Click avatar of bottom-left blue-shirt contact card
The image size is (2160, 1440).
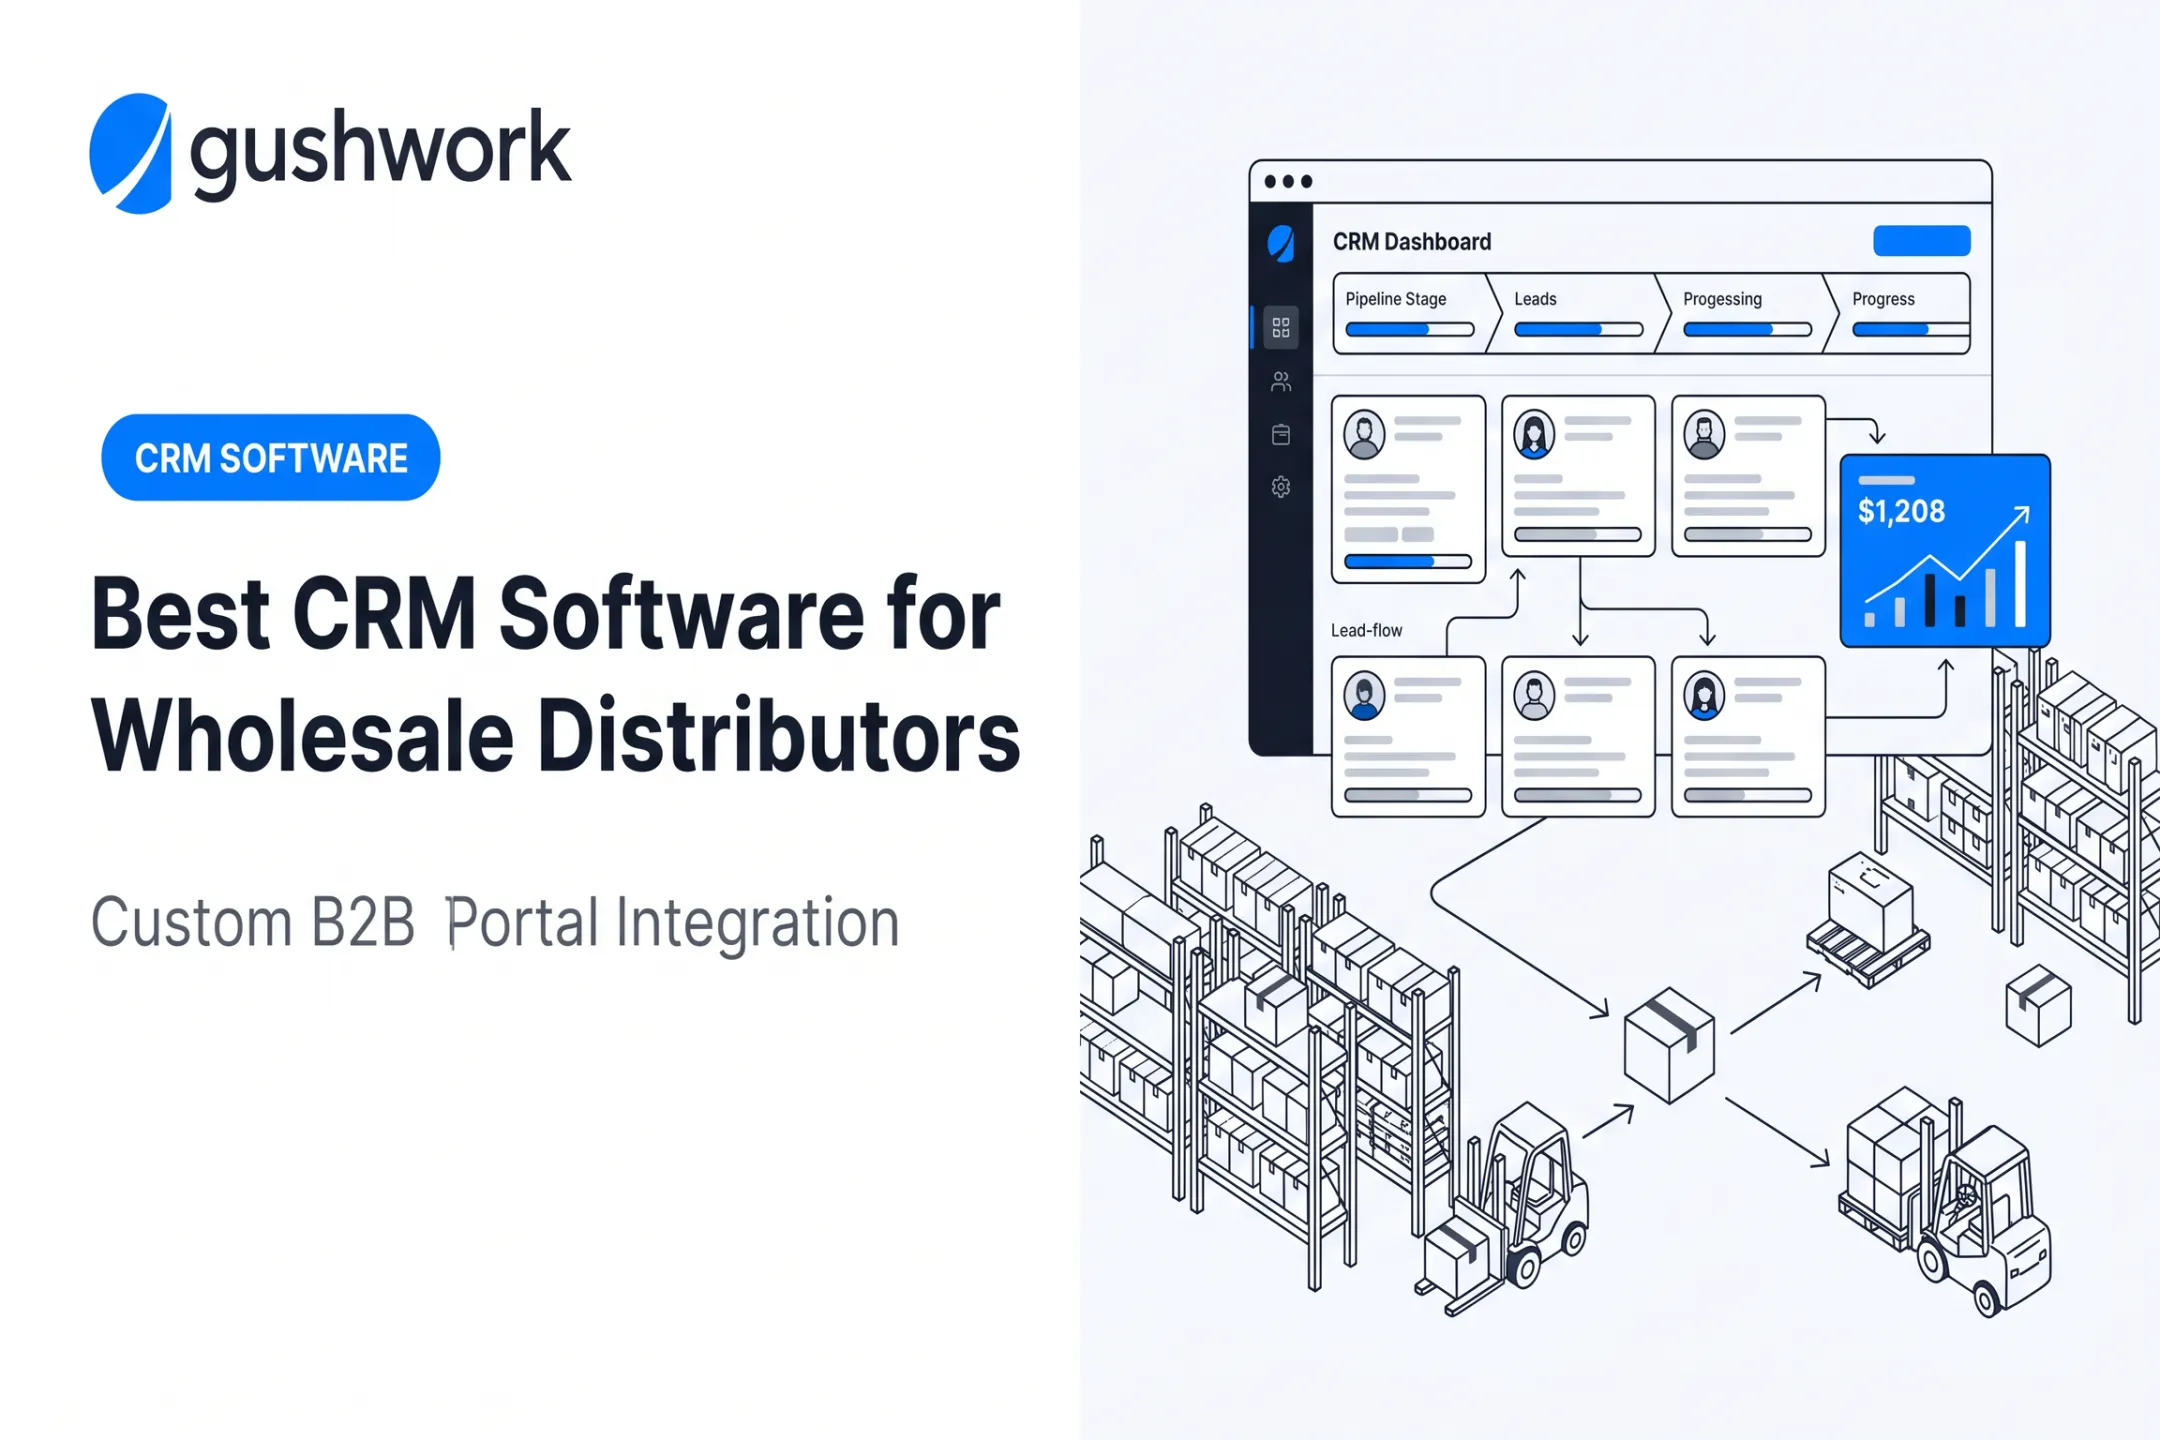click(x=1364, y=696)
